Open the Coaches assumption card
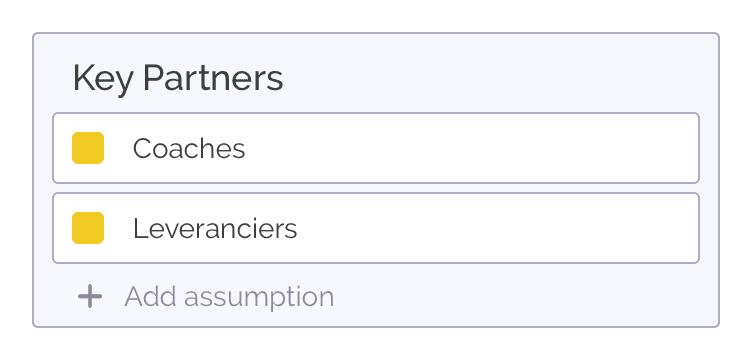752x360 pixels. pyautogui.click(x=376, y=148)
